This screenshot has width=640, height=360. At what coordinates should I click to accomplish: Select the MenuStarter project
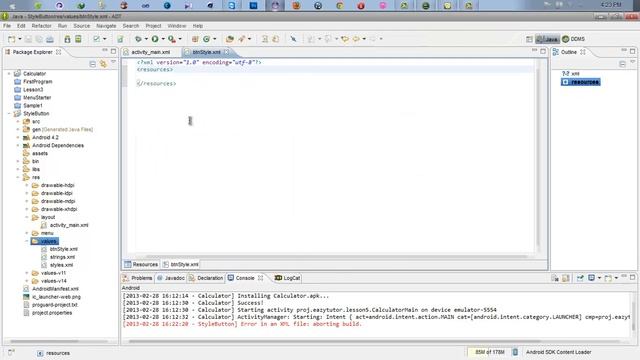tap(37, 98)
